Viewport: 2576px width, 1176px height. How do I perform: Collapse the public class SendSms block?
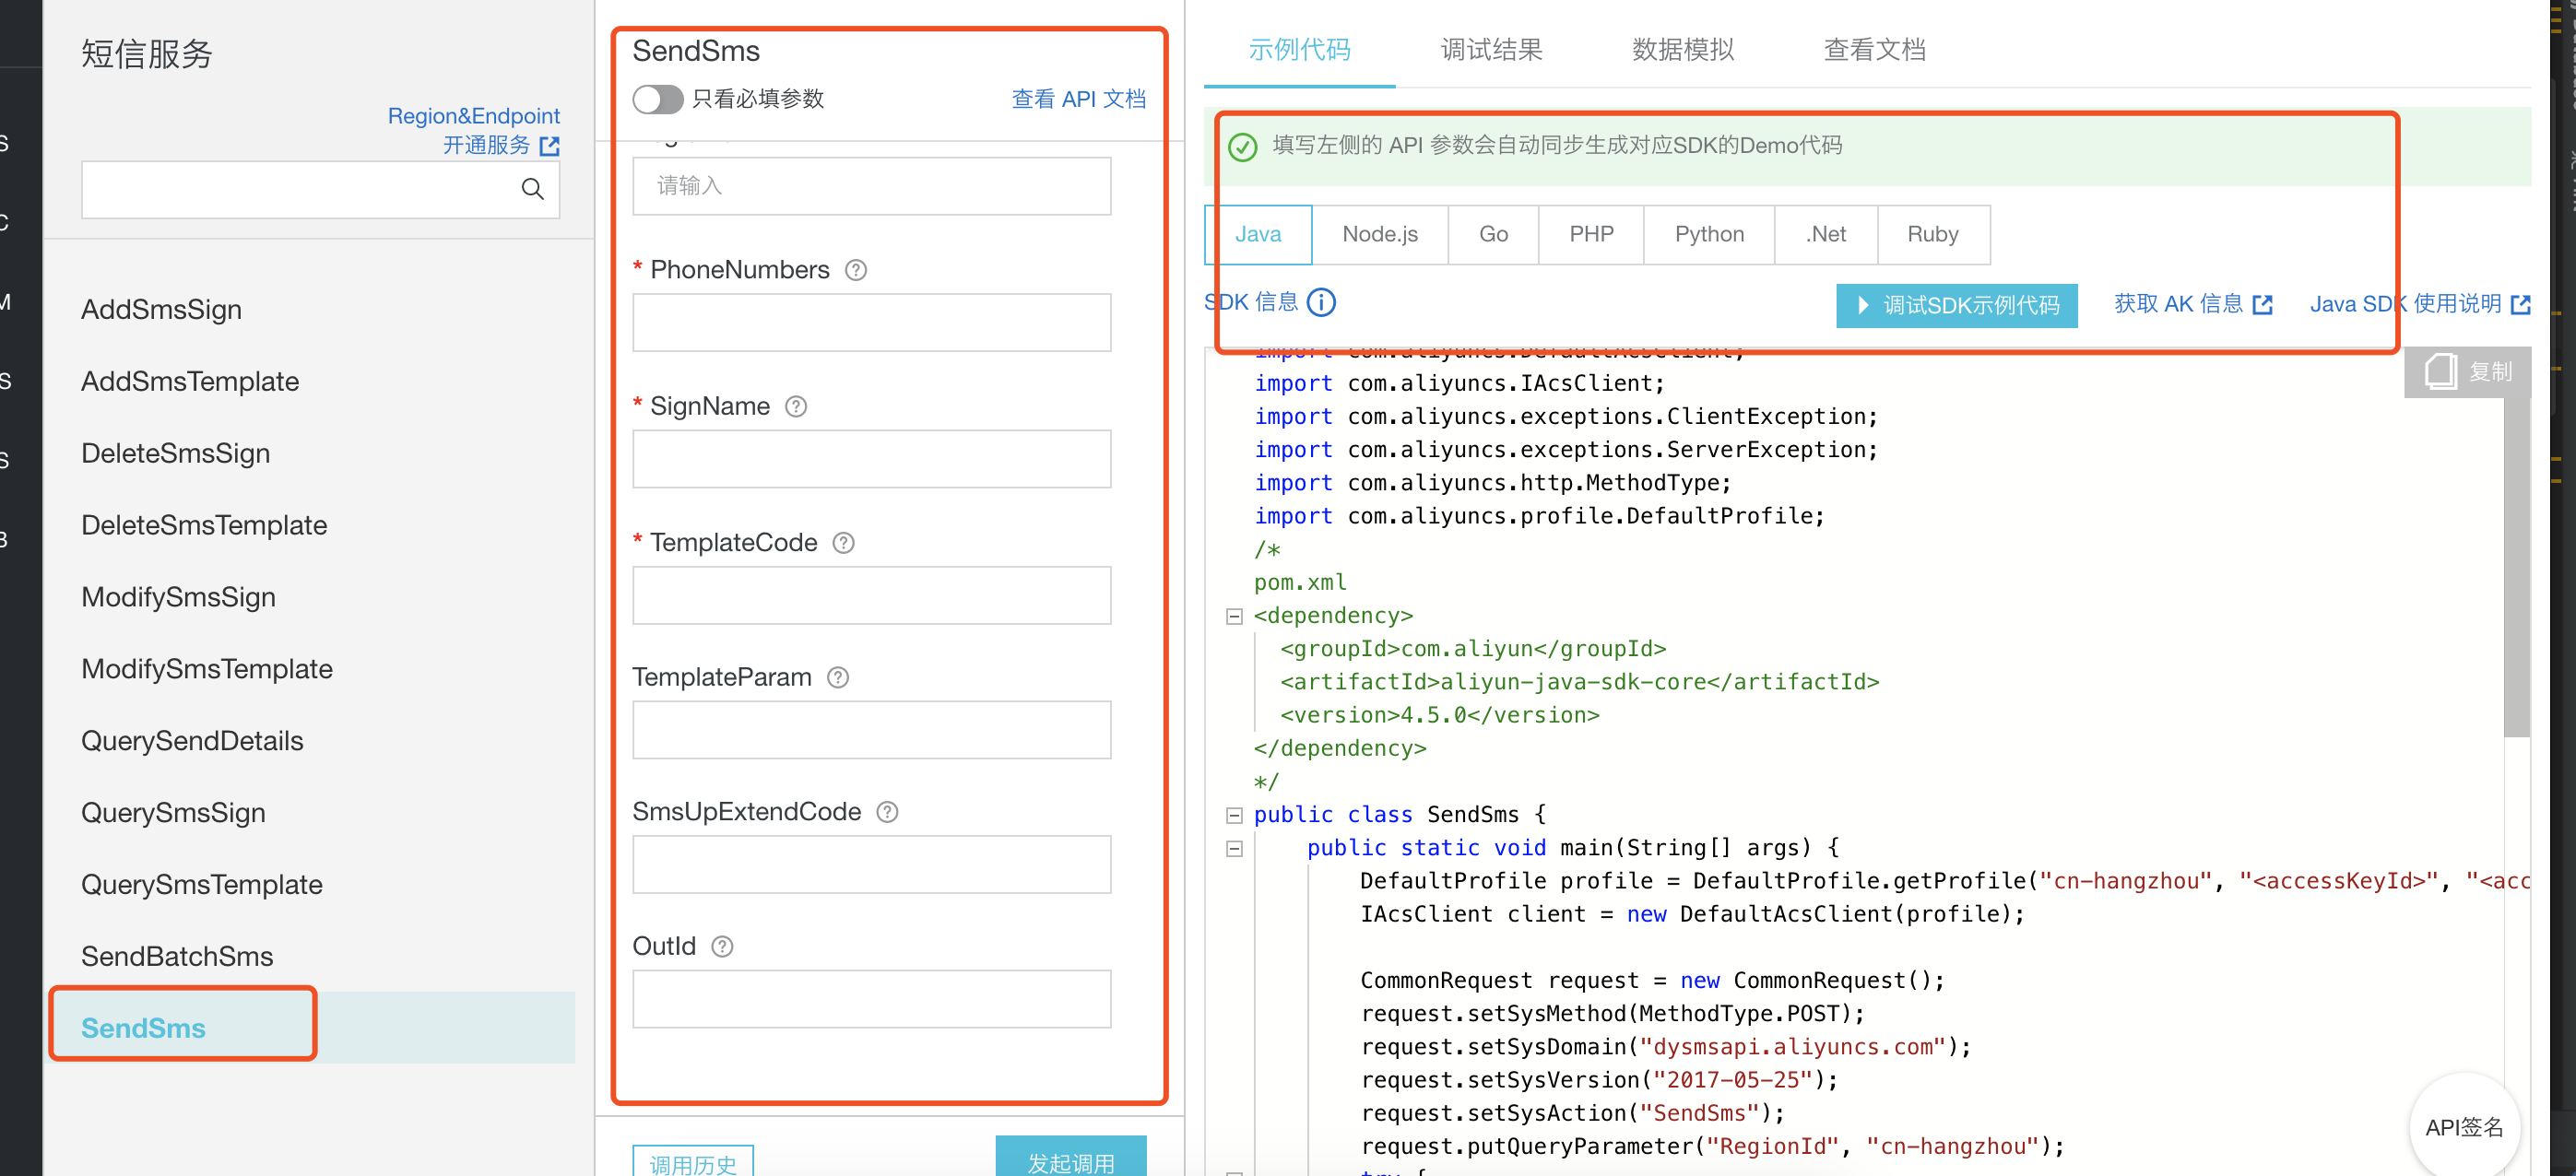coord(1234,815)
